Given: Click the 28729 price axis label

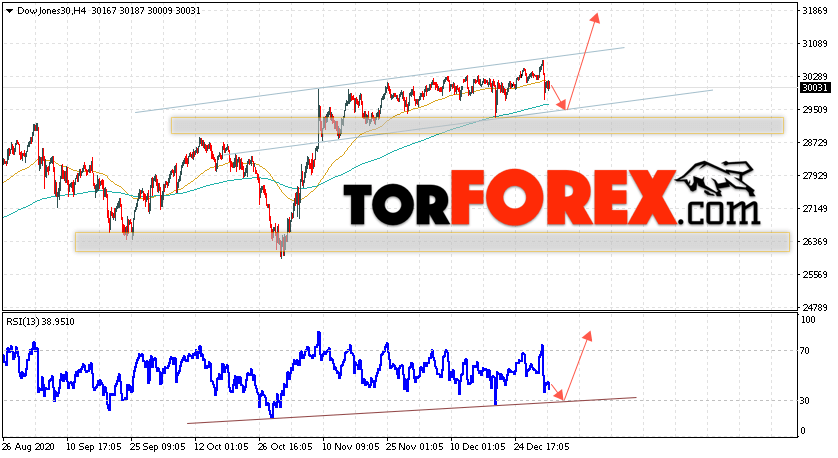Looking at the screenshot, I should click(x=815, y=143).
